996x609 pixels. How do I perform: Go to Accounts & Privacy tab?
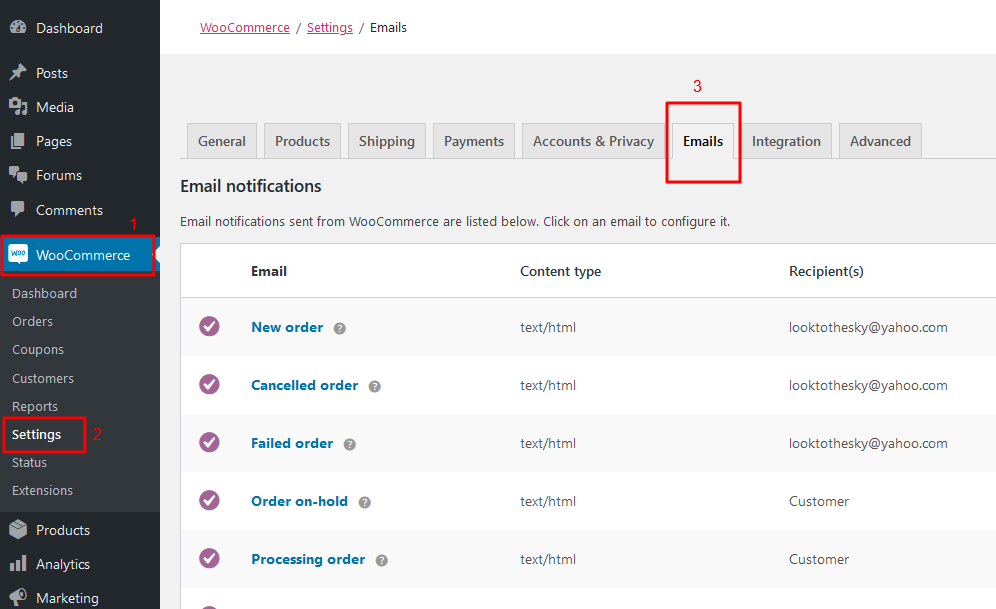pos(593,141)
